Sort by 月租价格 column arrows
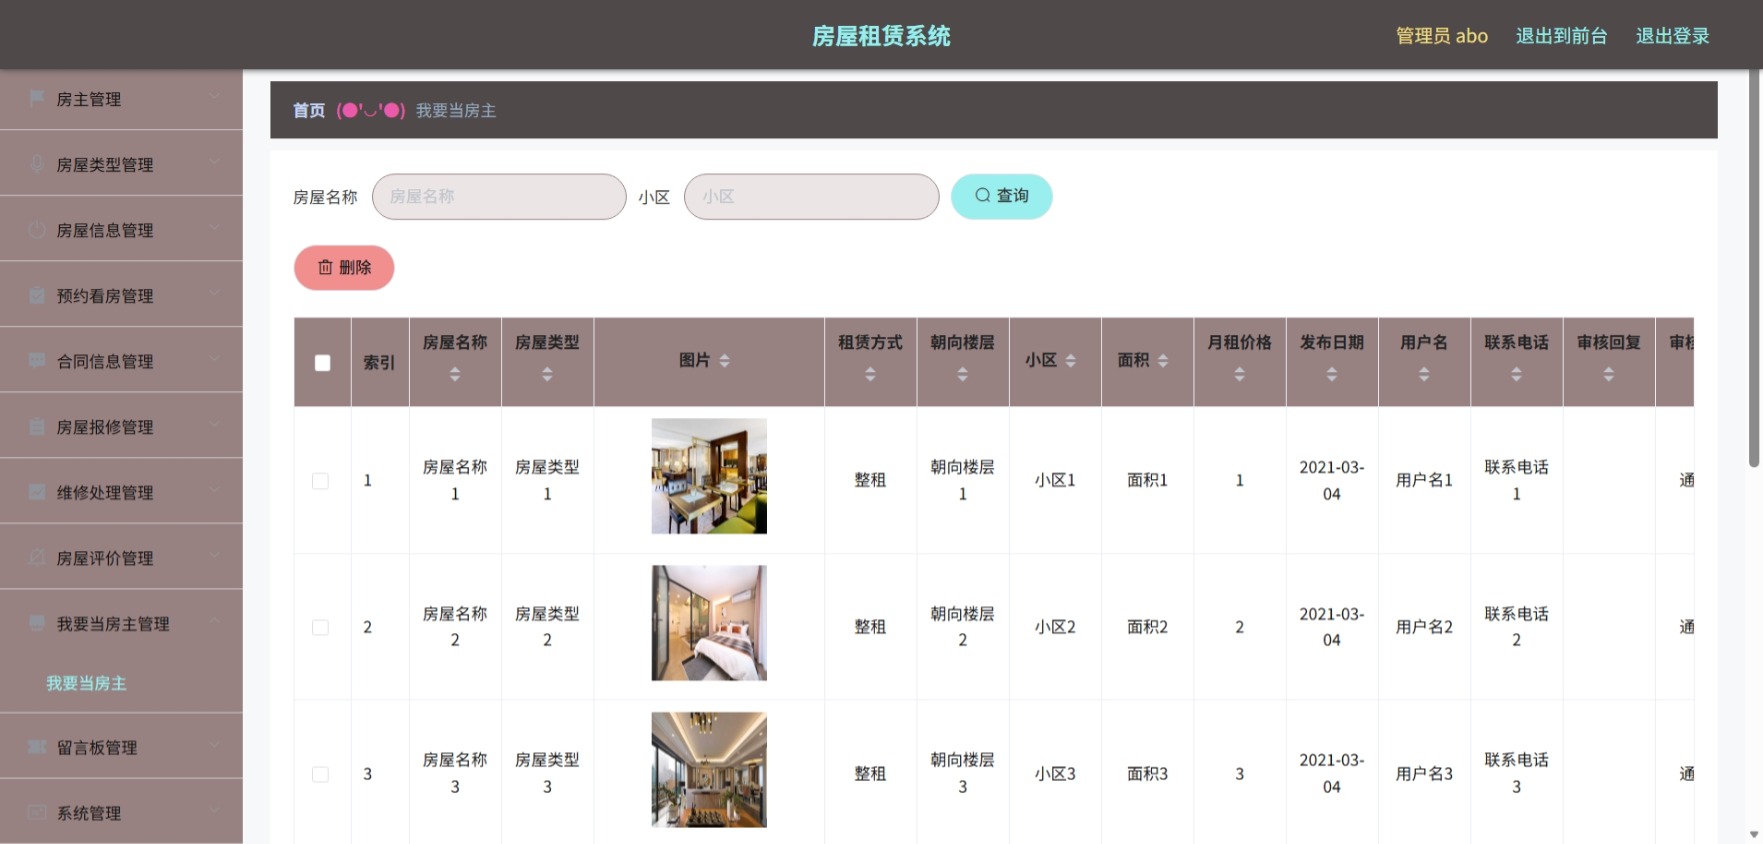 pyautogui.click(x=1239, y=374)
